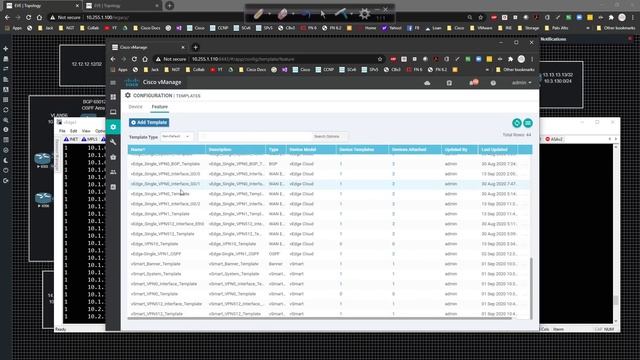
Task: Open the tasks clipboard icon in header
Action: pos(449,83)
